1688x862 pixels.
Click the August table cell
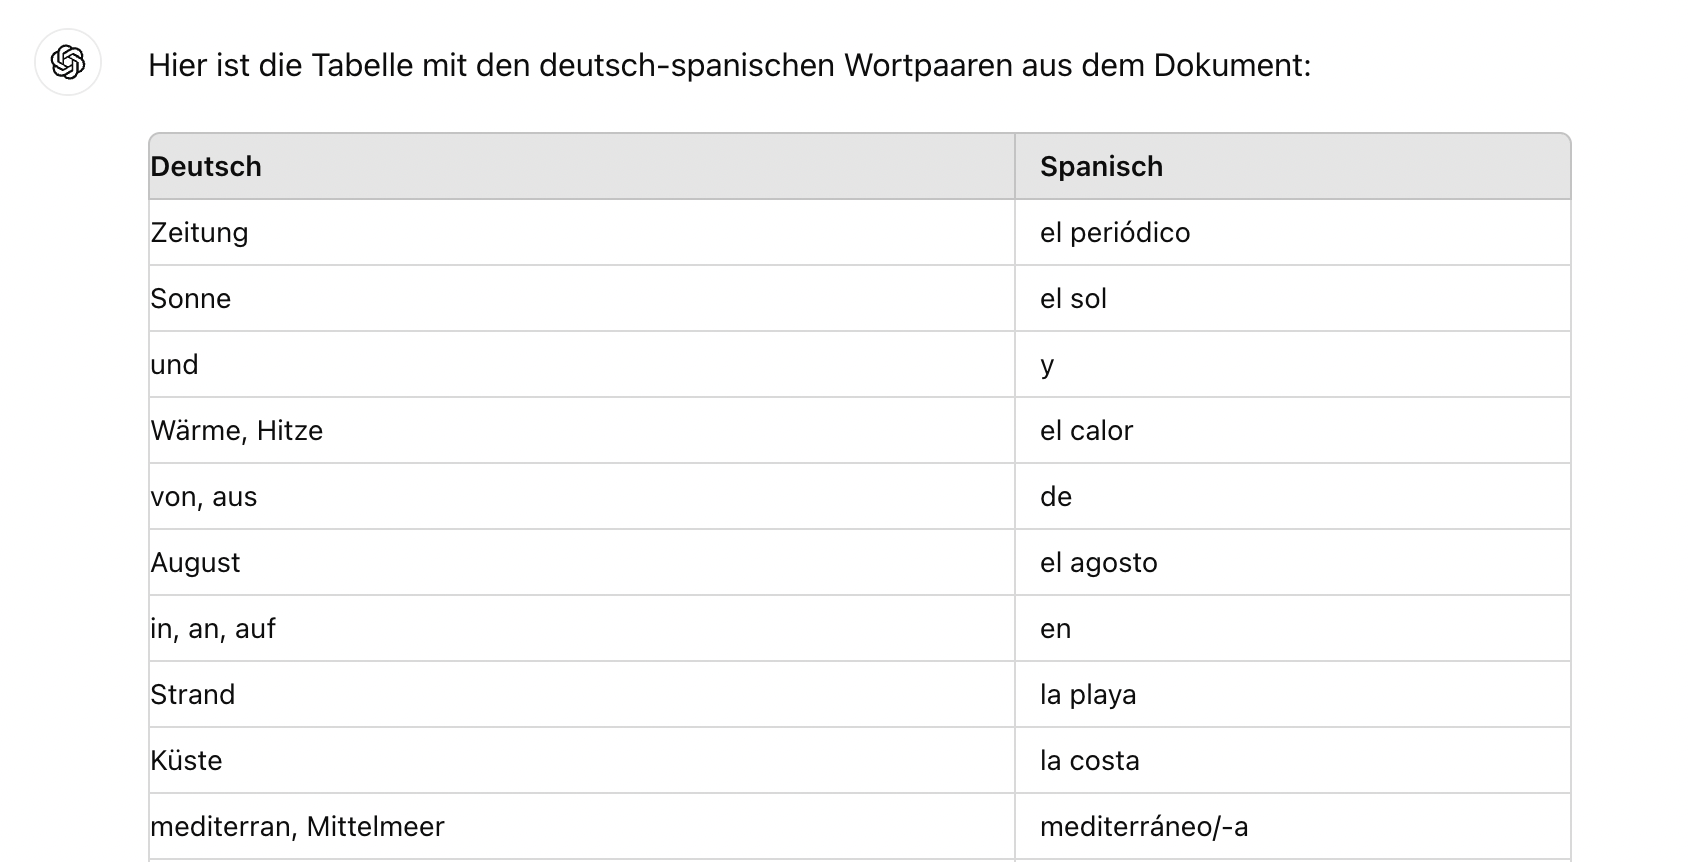click(x=195, y=563)
